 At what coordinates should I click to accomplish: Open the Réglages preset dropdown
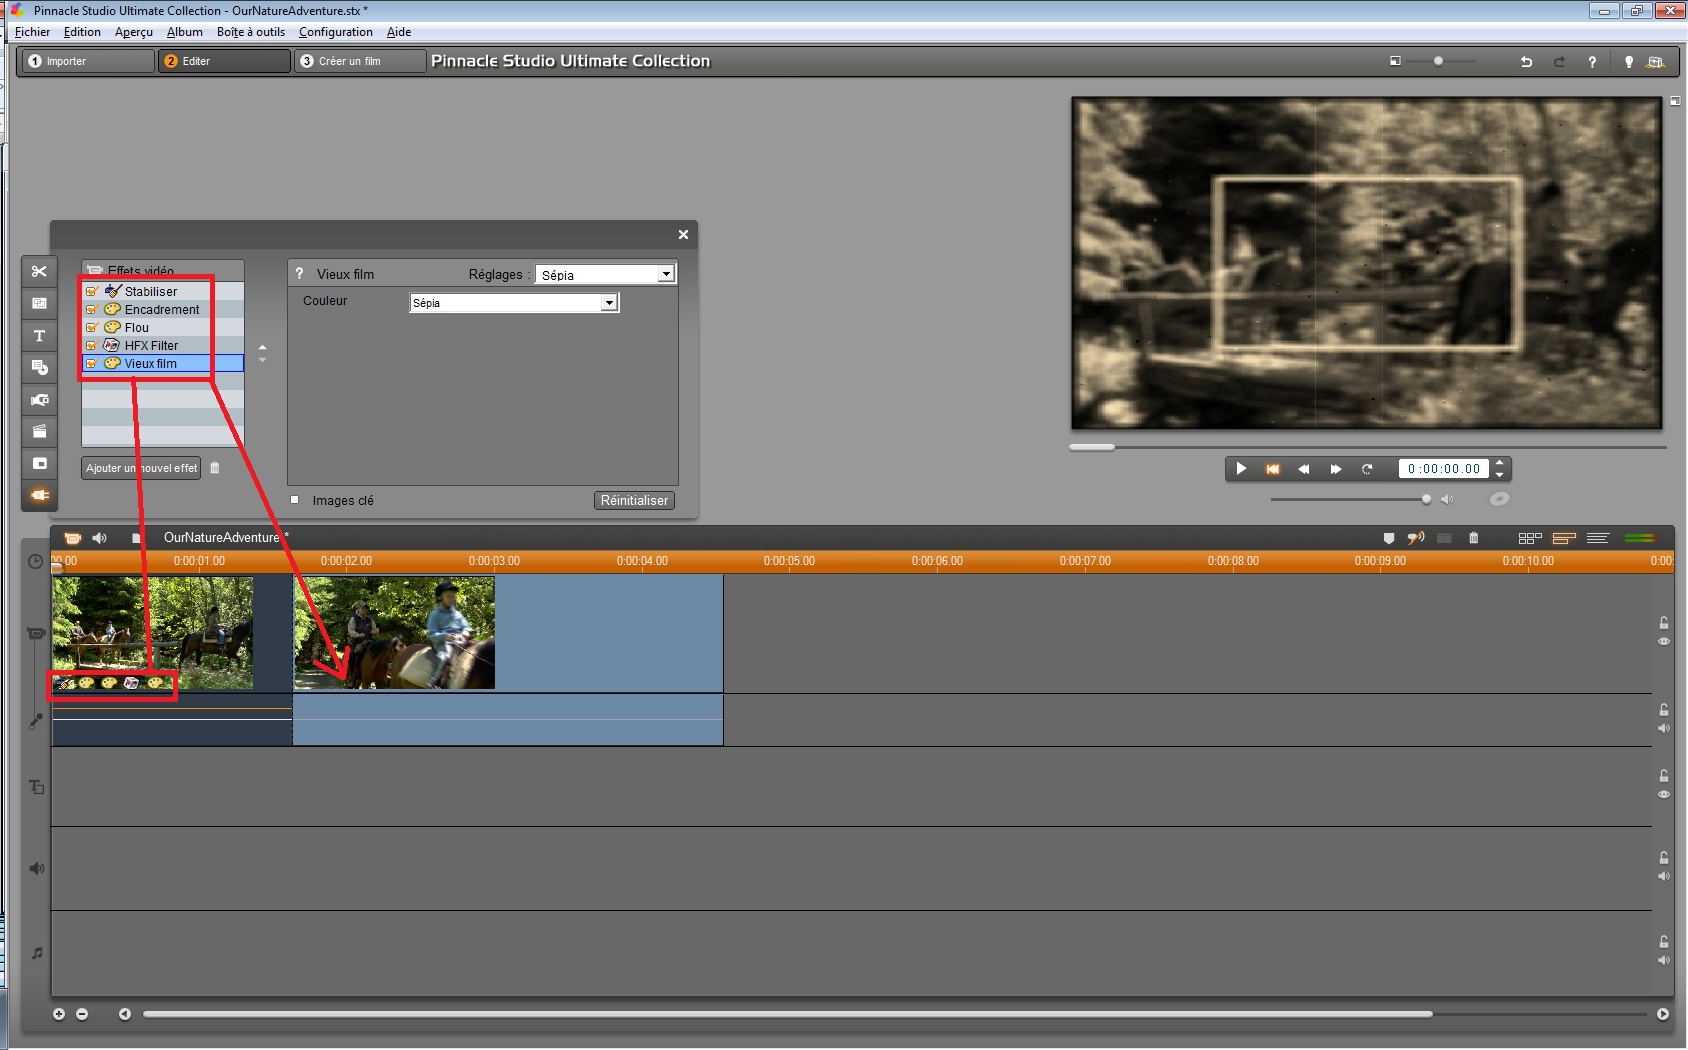(666, 274)
